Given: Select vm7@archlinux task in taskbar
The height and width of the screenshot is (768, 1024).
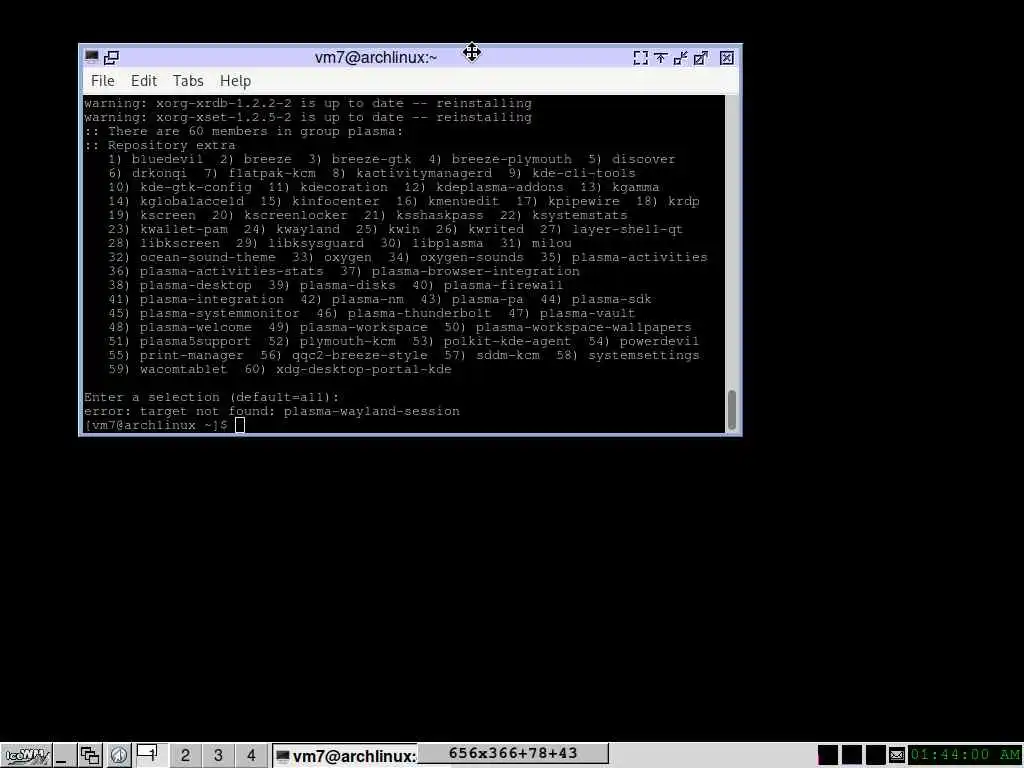Looking at the screenshot, I should pyautogui.click(x=345, y=756).
